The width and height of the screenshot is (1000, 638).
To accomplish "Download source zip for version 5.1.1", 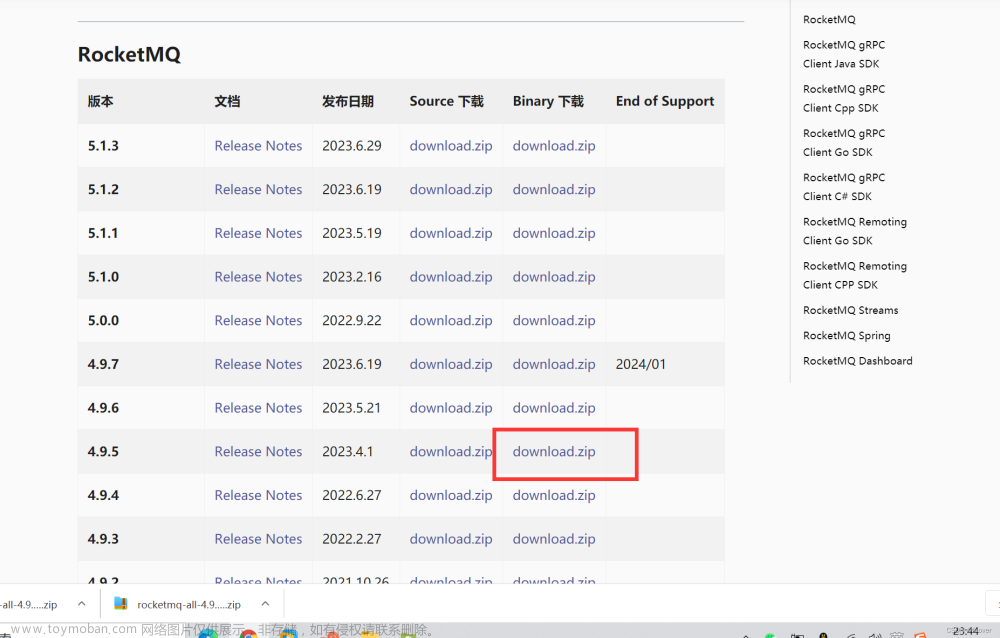I will (x=451, y=233).
